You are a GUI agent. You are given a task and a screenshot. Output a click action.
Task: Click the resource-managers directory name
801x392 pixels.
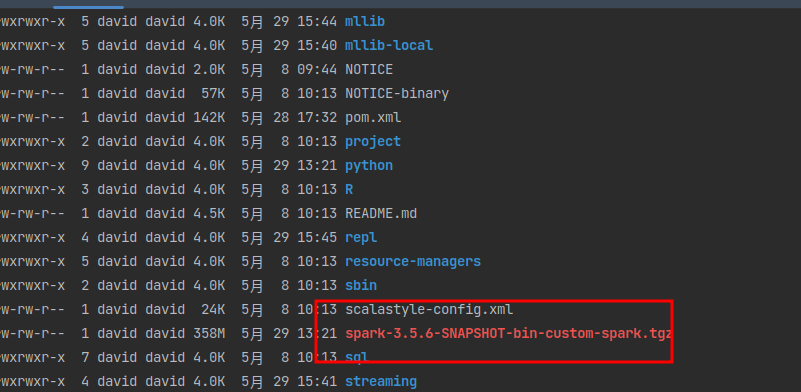[x=413, y=262]
